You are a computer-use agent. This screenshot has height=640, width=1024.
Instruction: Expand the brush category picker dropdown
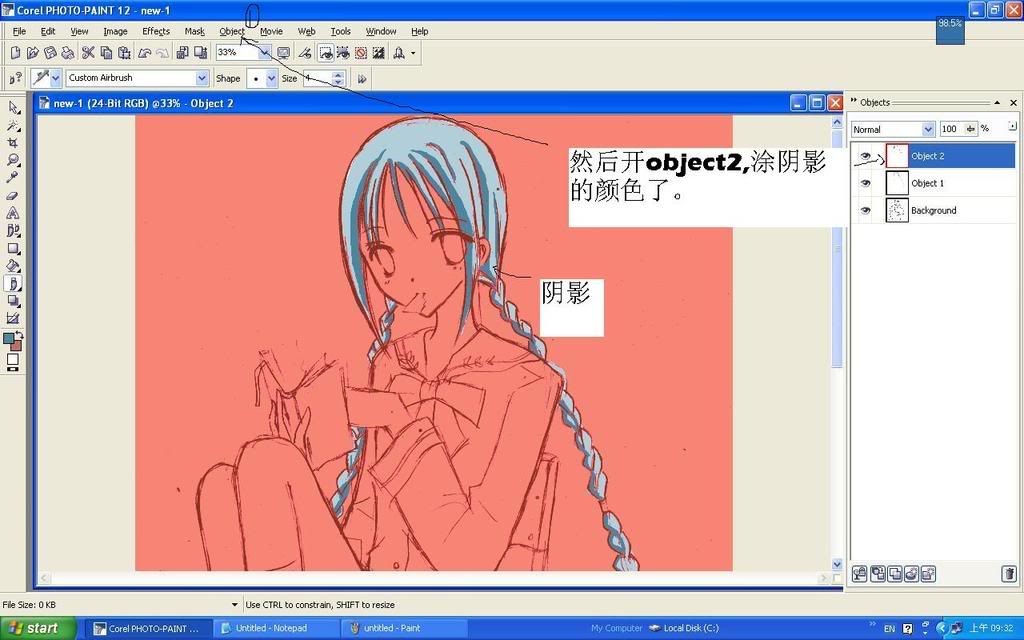point(56,78)
